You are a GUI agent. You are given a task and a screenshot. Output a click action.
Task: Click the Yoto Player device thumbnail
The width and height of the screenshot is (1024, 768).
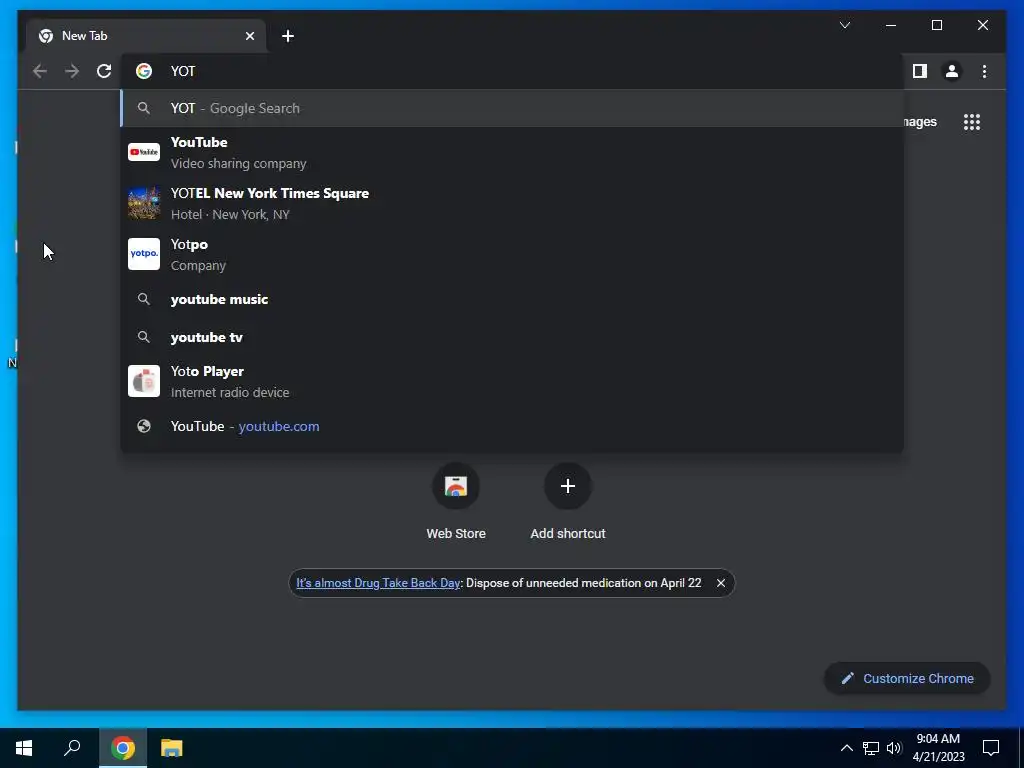click(x=144, y=381)
